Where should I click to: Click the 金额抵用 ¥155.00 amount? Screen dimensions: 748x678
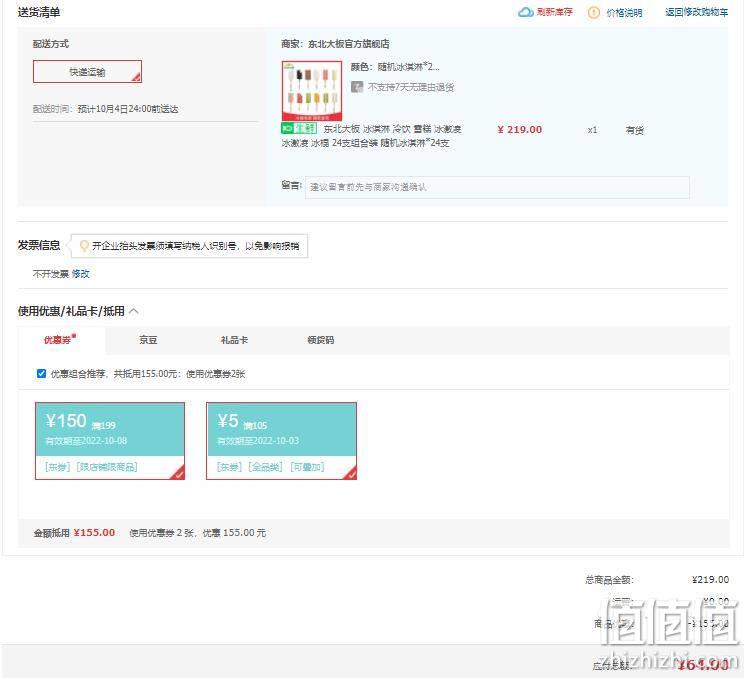(94, 532)
